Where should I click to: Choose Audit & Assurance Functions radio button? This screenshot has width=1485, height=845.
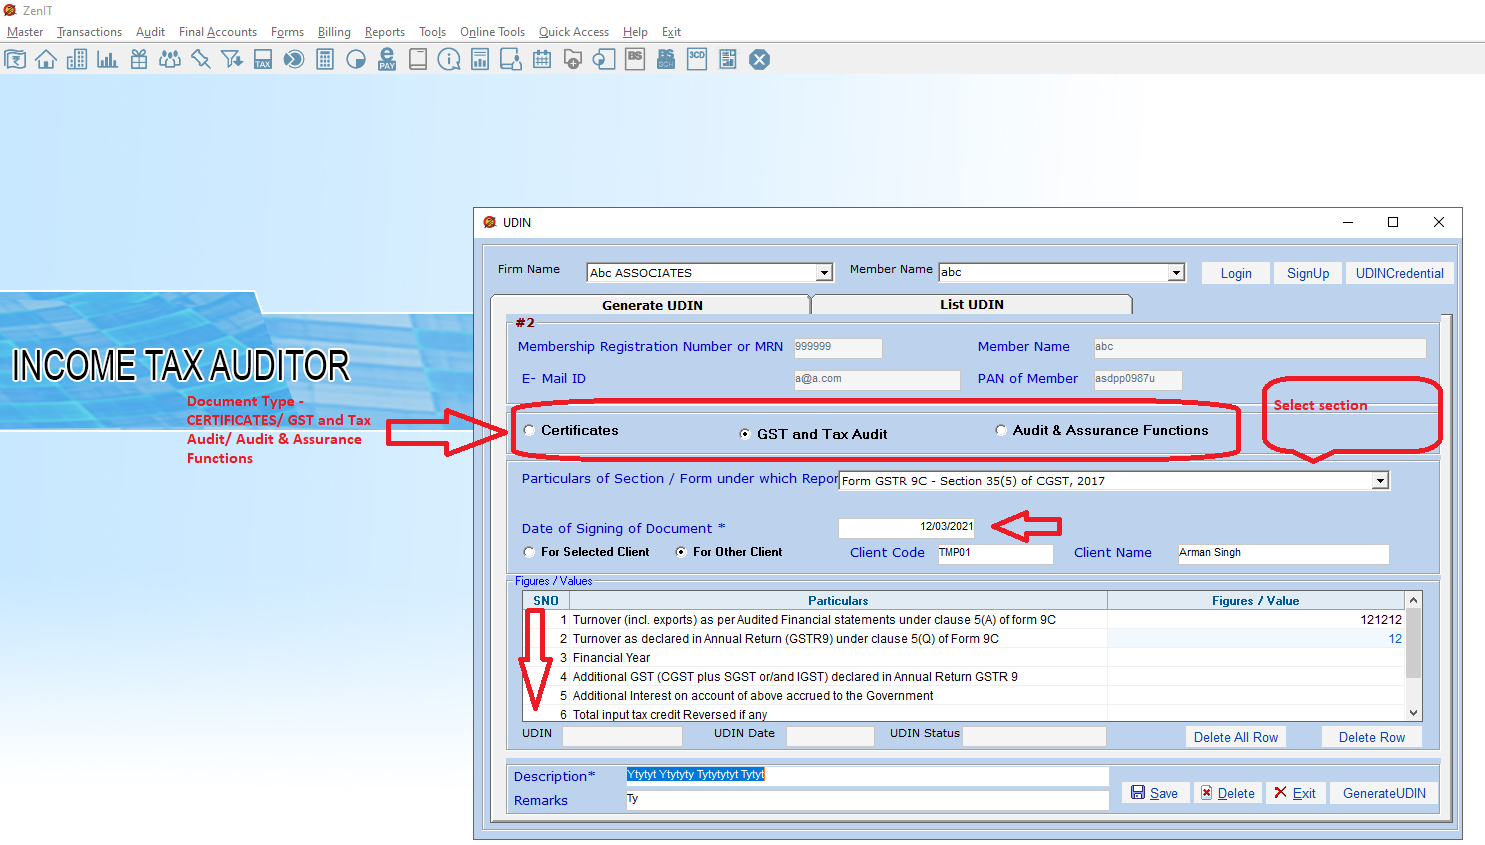pos(1001,431)
